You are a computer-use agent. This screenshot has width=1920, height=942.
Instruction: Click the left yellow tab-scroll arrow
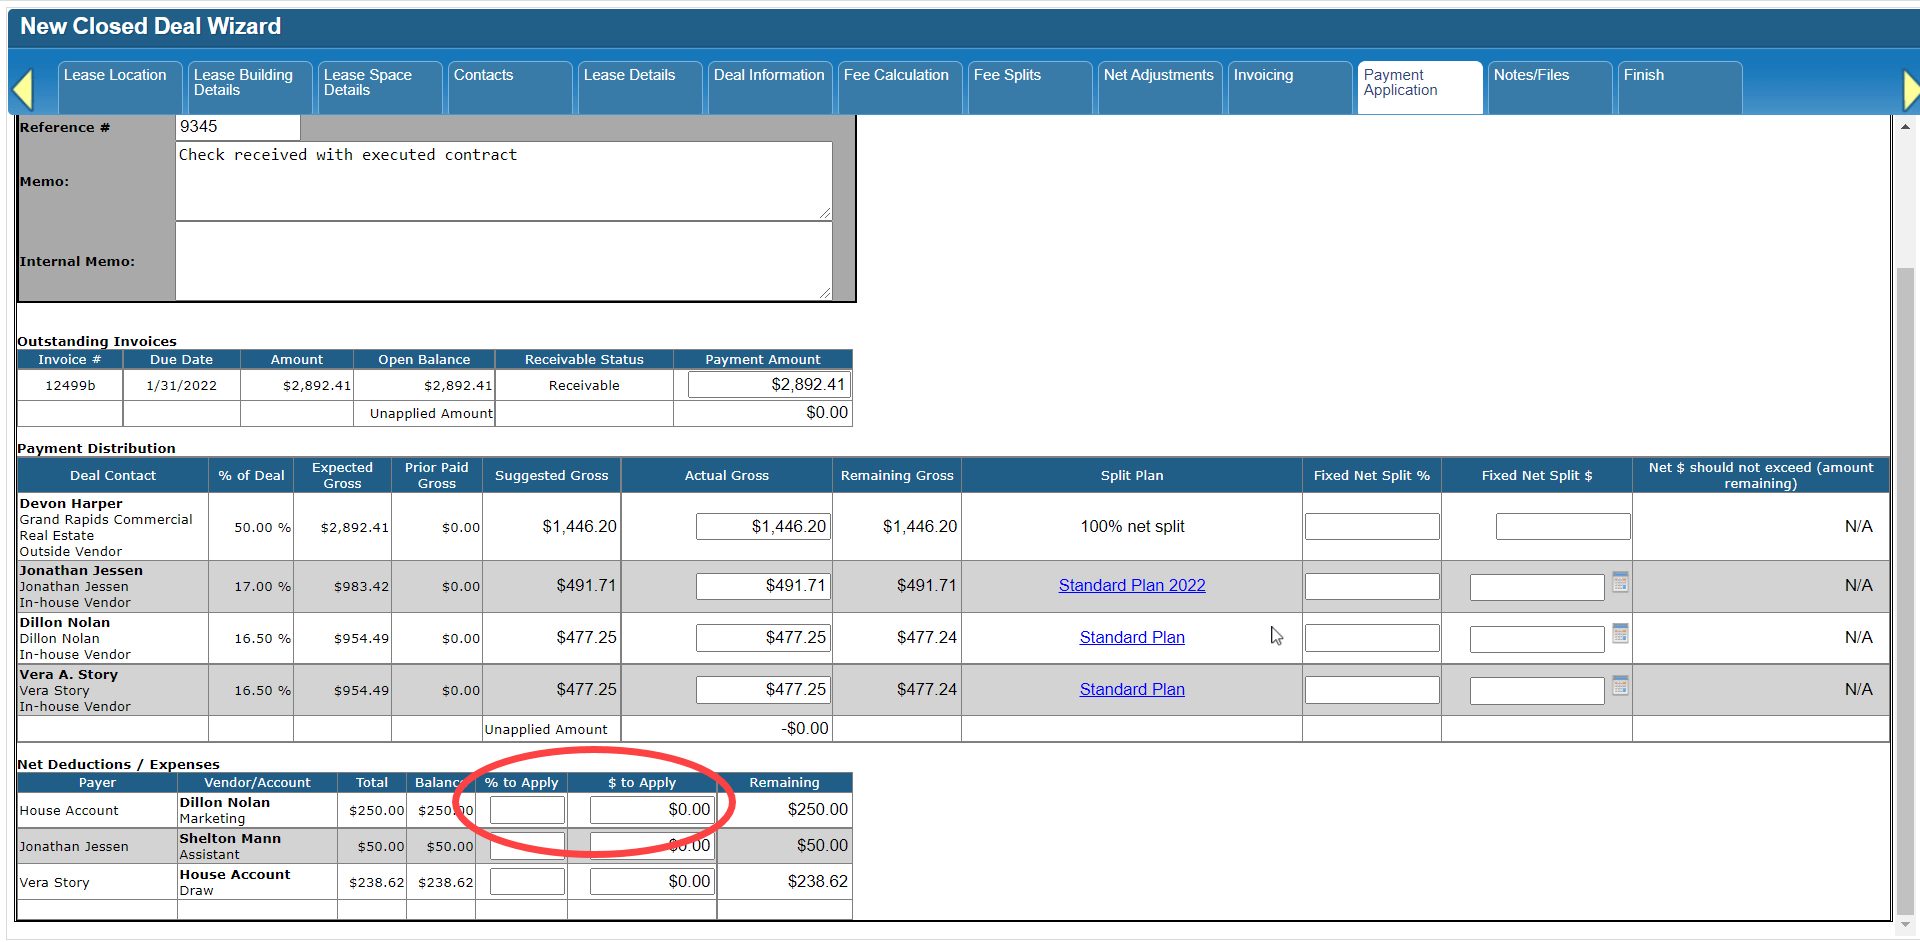tap(23, 89)
